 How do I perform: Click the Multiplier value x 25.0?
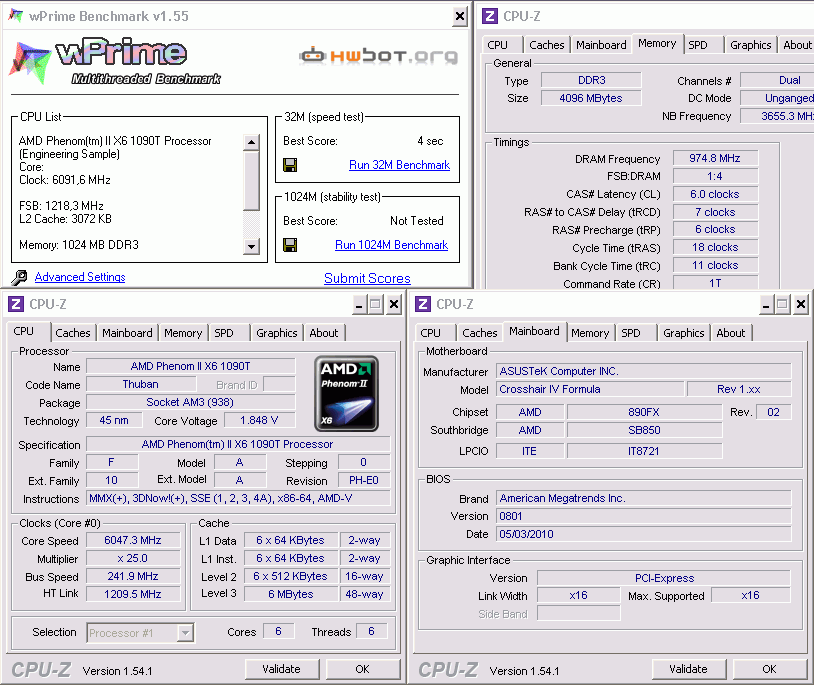(133, 558)
